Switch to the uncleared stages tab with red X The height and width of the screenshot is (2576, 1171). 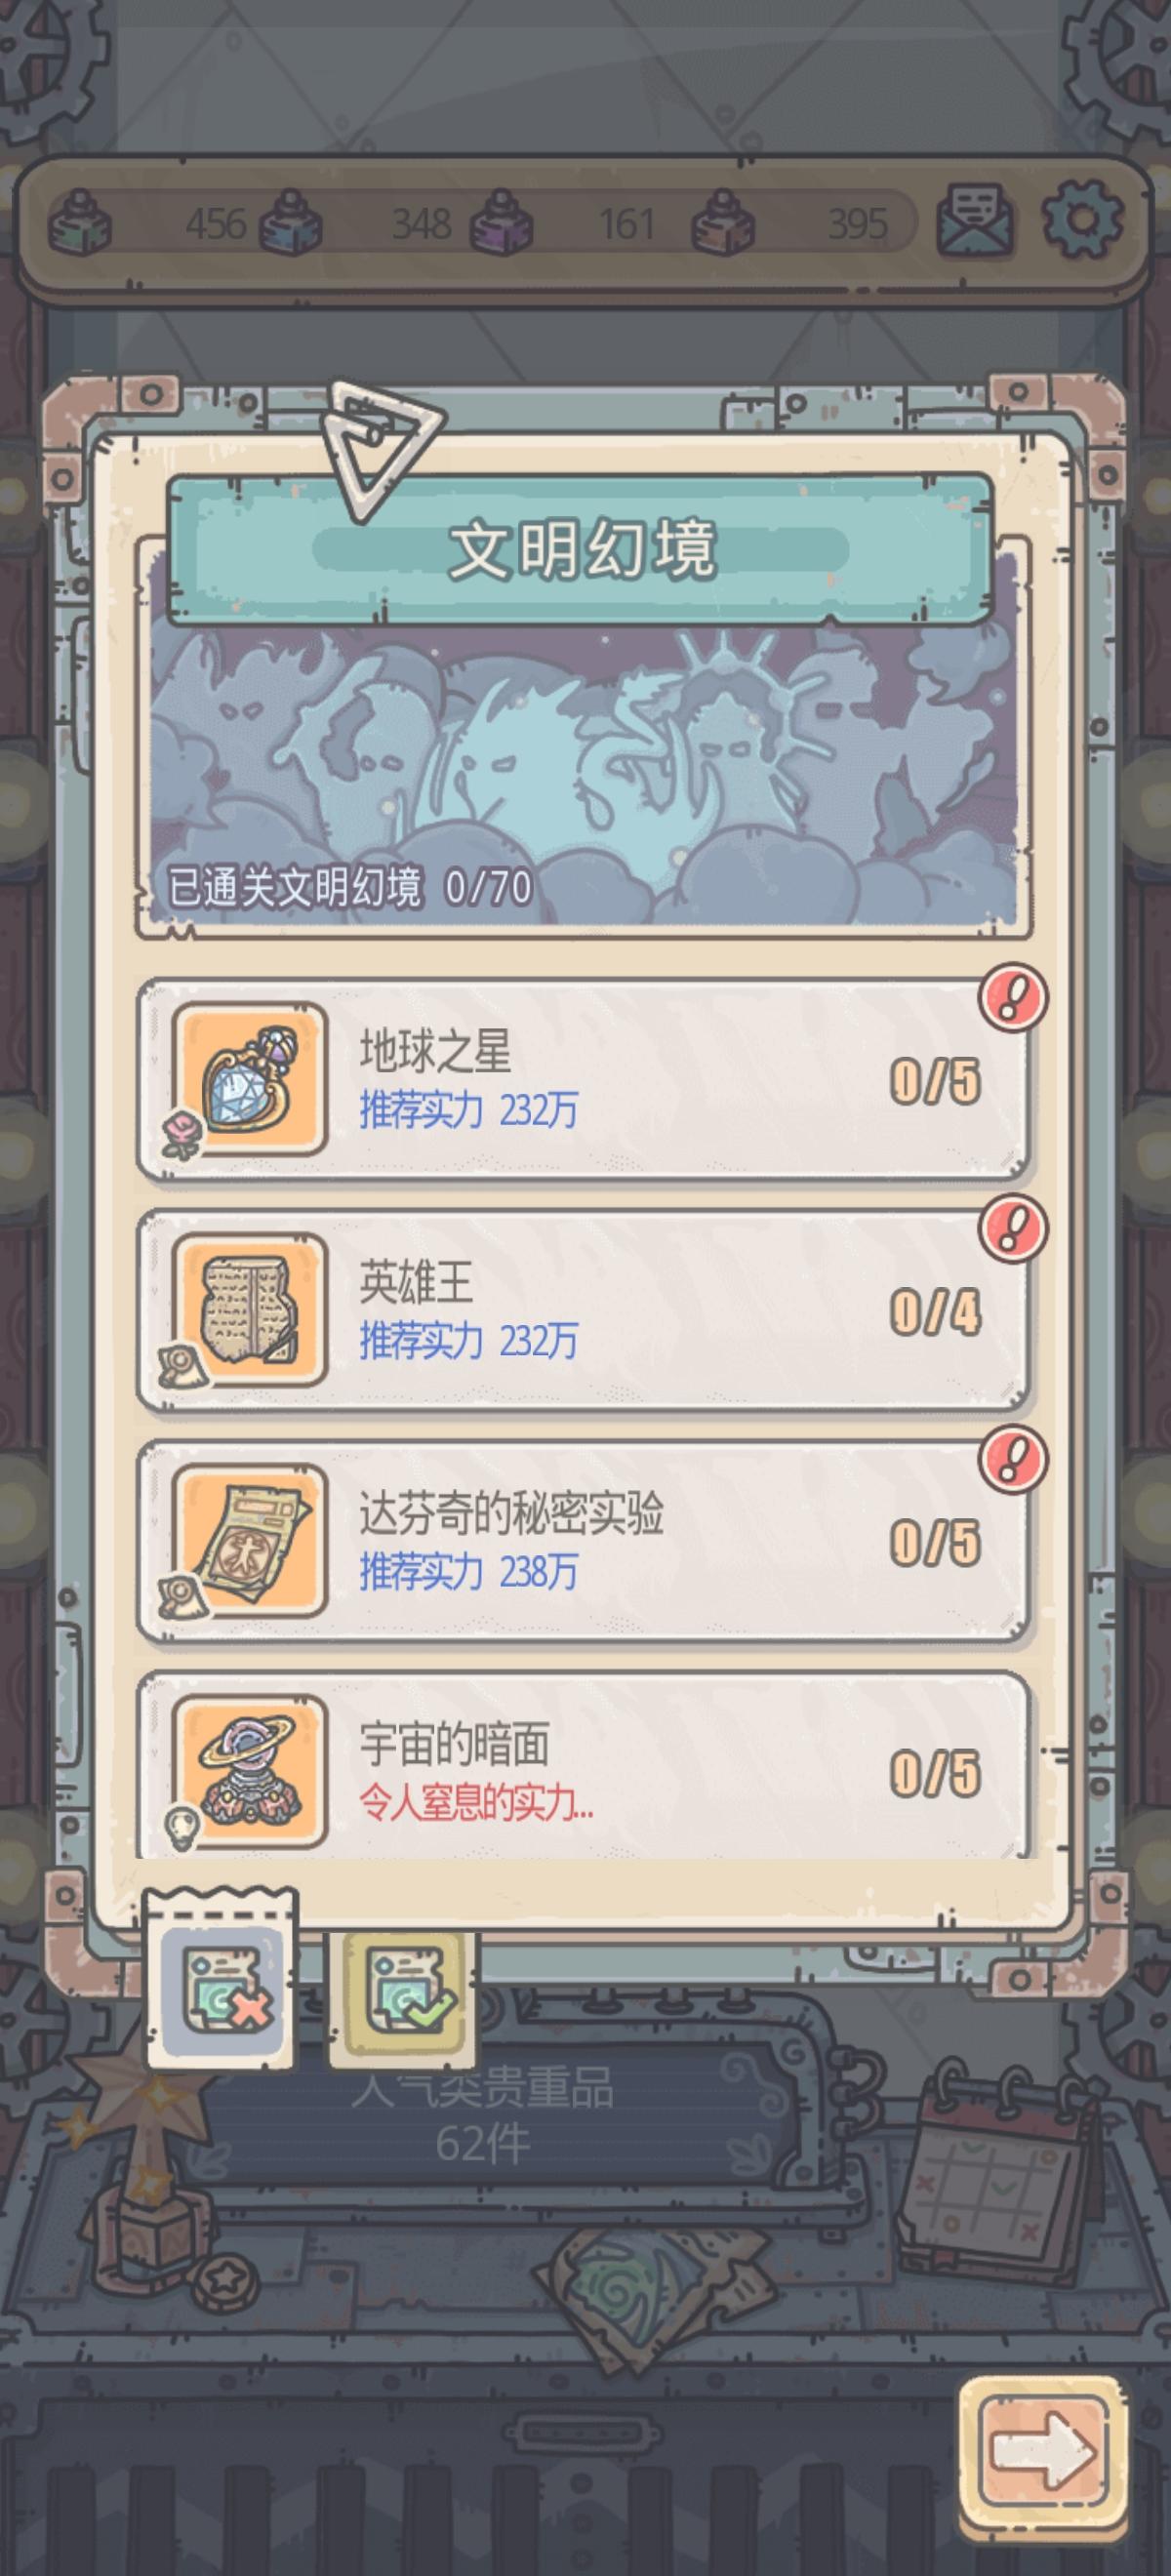pos(222,1983)
